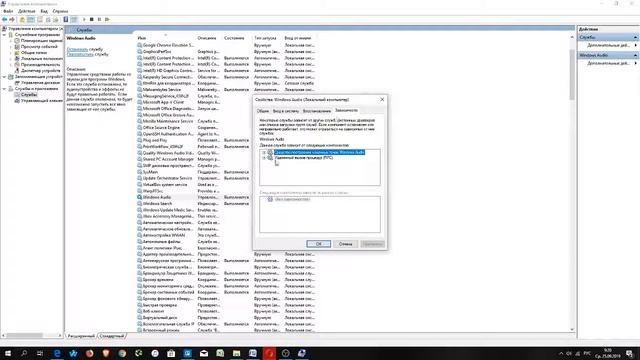Expand the Просмотр событий node
Screen dimensions: 640x360
point(11,47)
